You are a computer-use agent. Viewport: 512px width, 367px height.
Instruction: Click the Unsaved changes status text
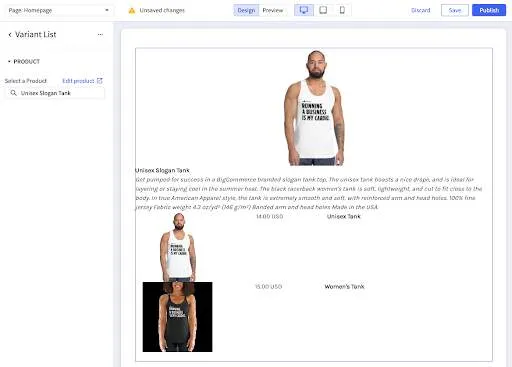[162, 10]
